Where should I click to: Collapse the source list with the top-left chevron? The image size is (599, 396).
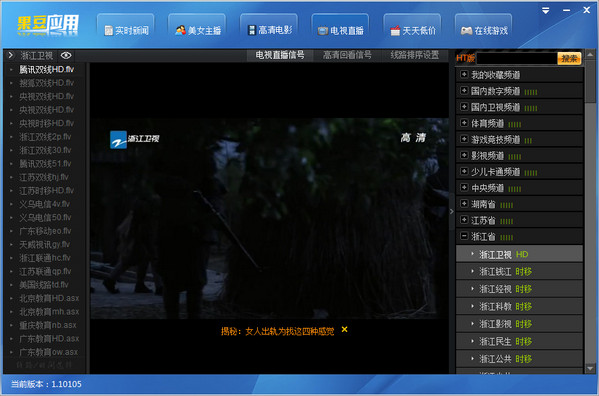[x=11, y=55]
